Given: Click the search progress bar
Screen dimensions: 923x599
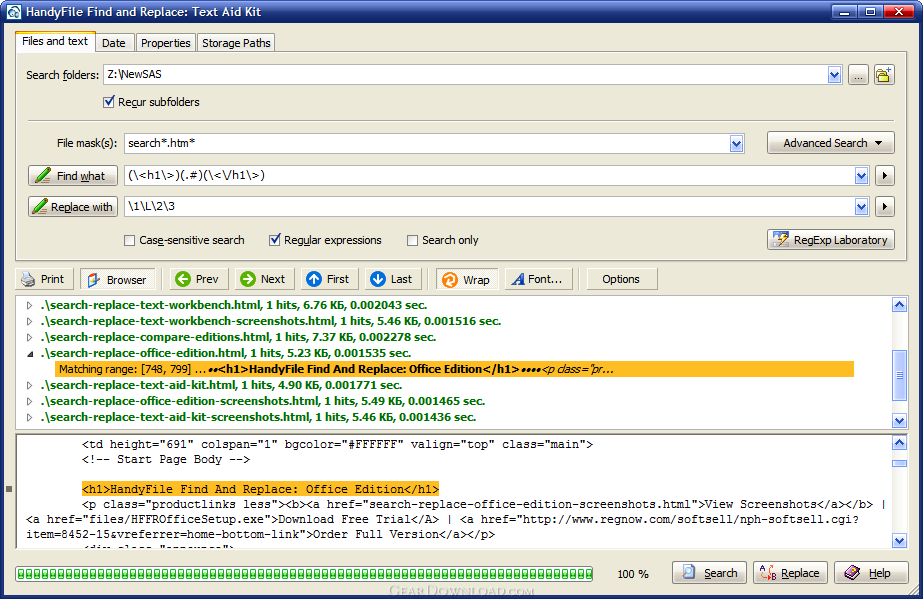Looking at the screenshot, I should pos(304,574).
